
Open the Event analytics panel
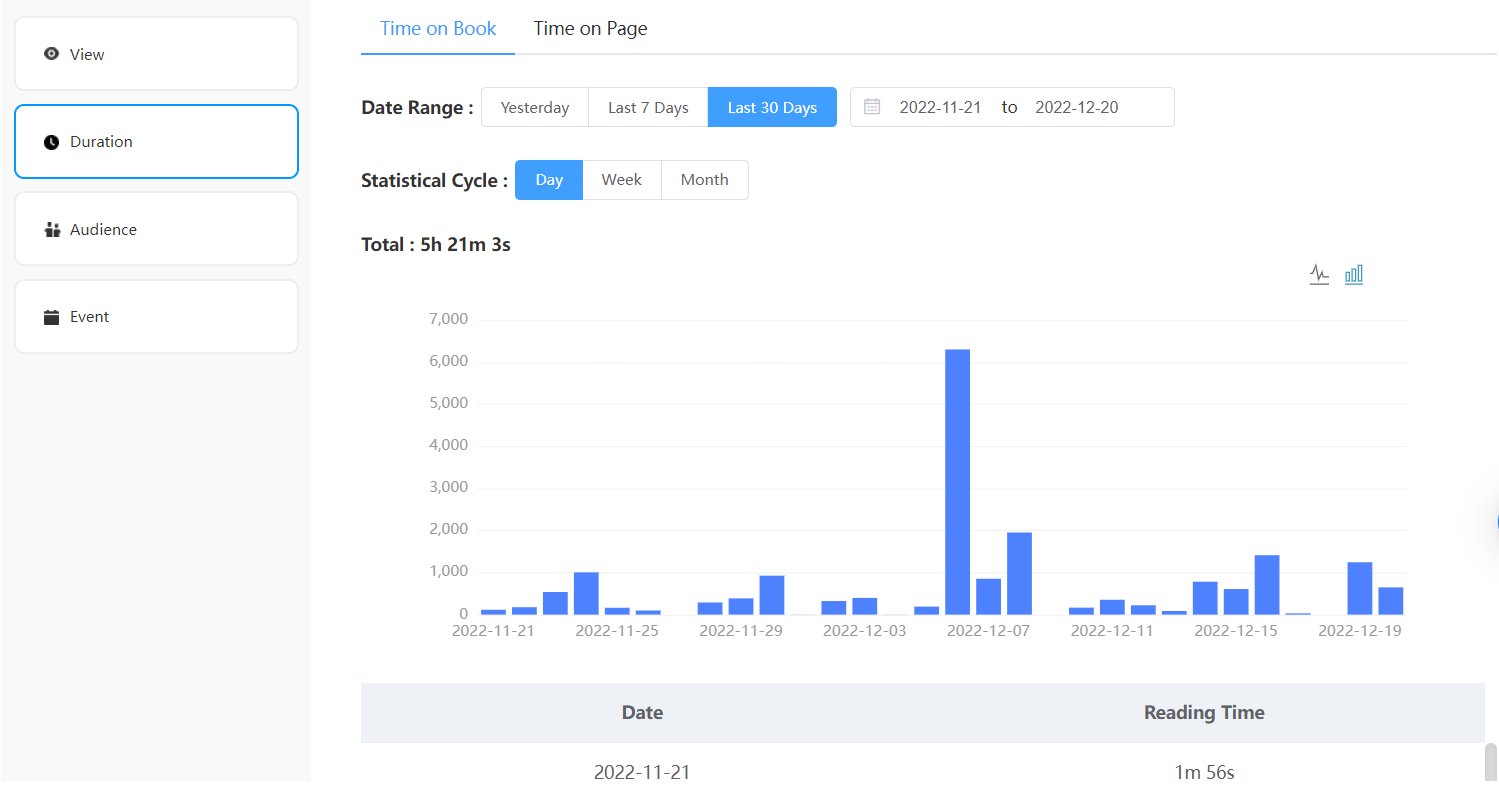click(x=156, y=316)
